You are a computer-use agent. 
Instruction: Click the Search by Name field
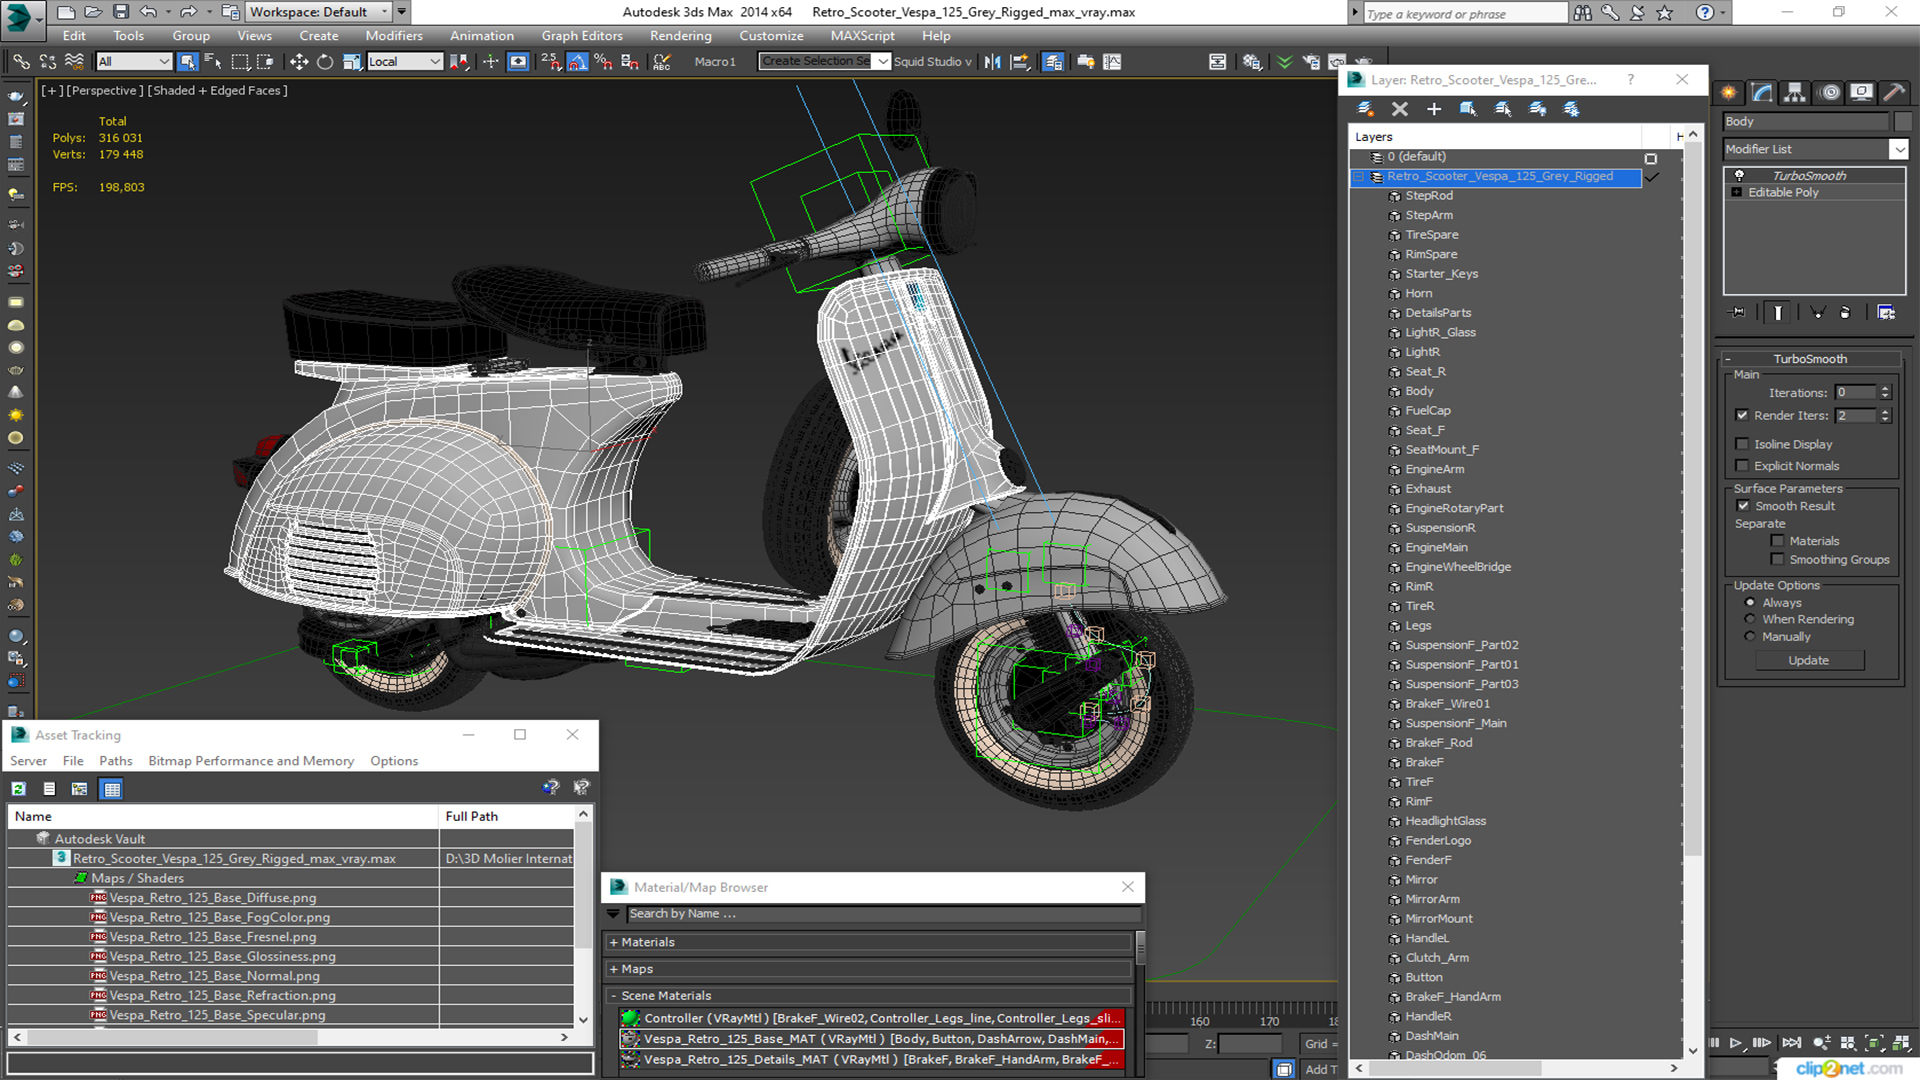click(x=883, y=914)
